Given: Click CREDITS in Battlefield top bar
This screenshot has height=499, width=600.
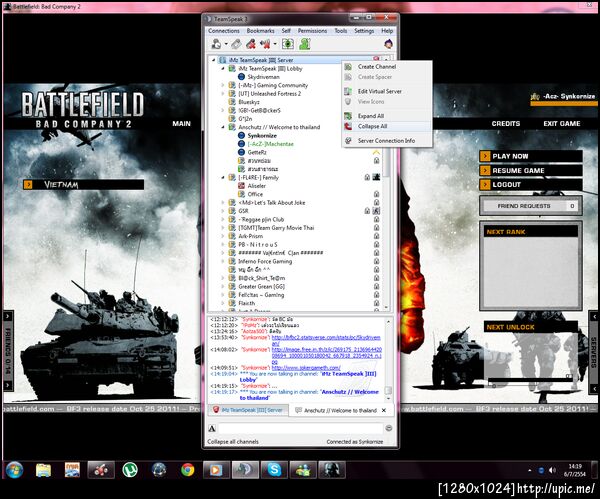Looking at the screenshot, I should 505,124.
